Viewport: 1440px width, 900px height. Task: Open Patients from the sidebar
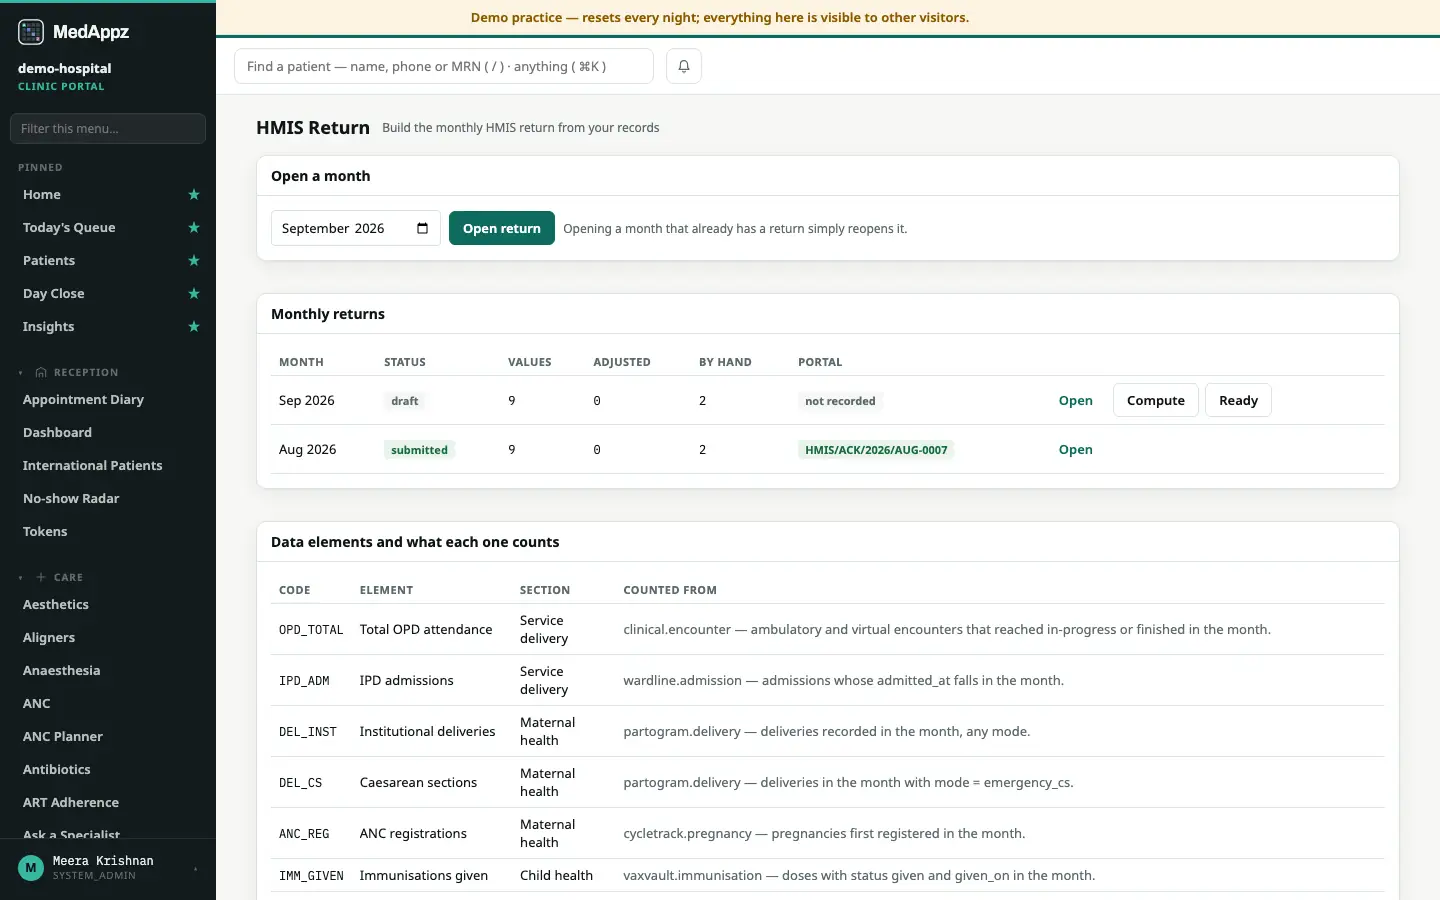coord(49,261)
